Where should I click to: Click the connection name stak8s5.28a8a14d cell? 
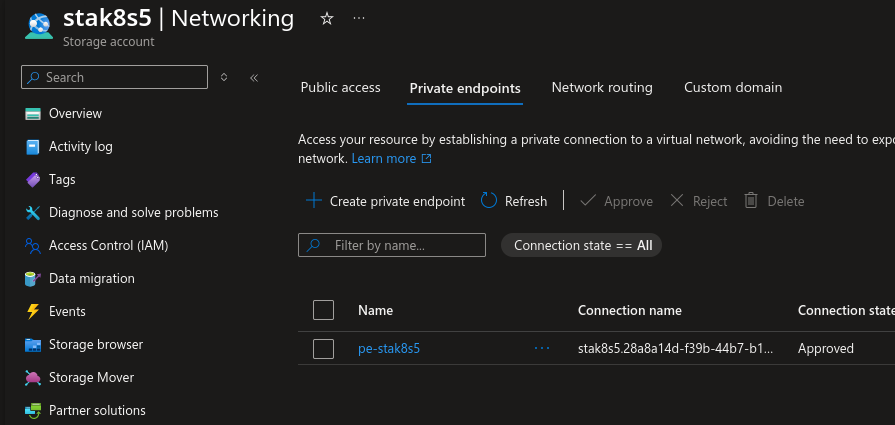click(x=676, y=349)
